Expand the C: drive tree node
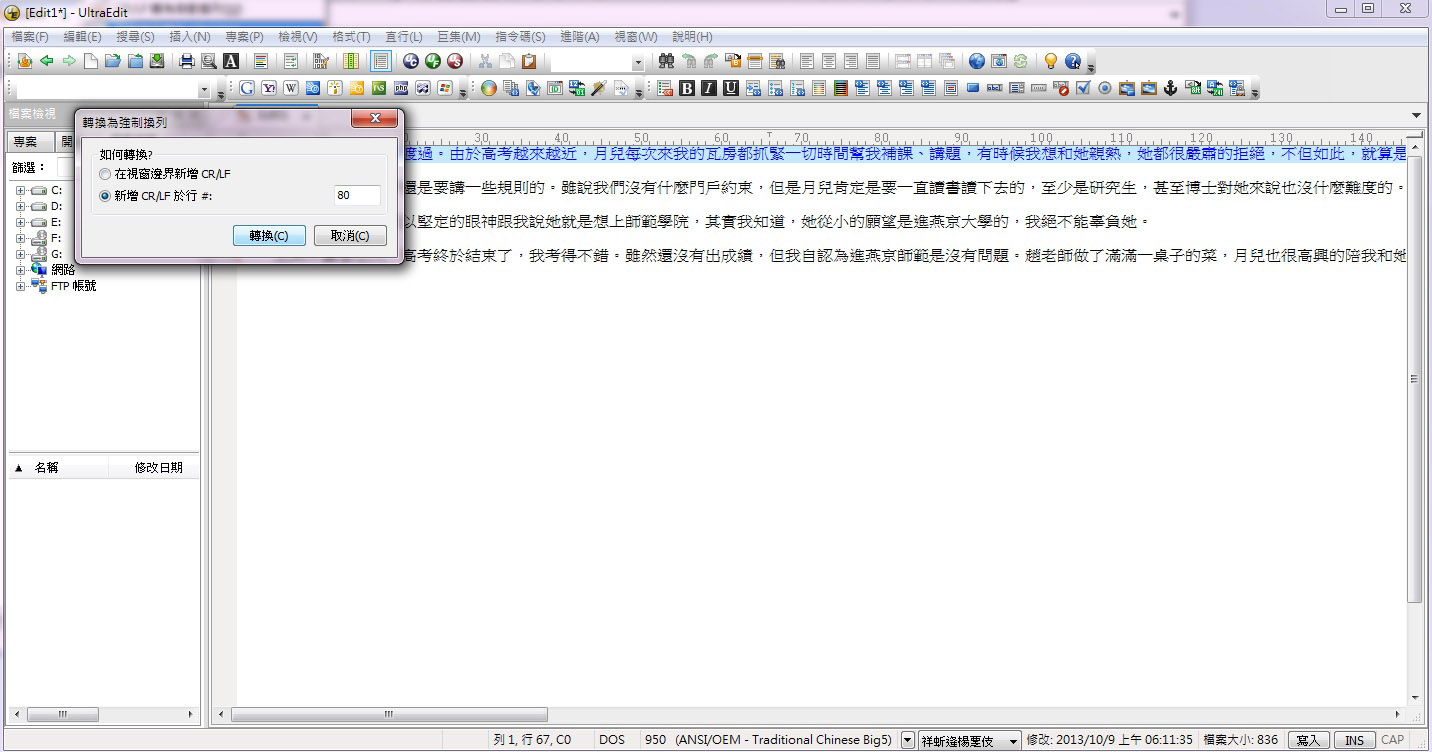This screenshot has width=1432, height=752. (21, 190)
